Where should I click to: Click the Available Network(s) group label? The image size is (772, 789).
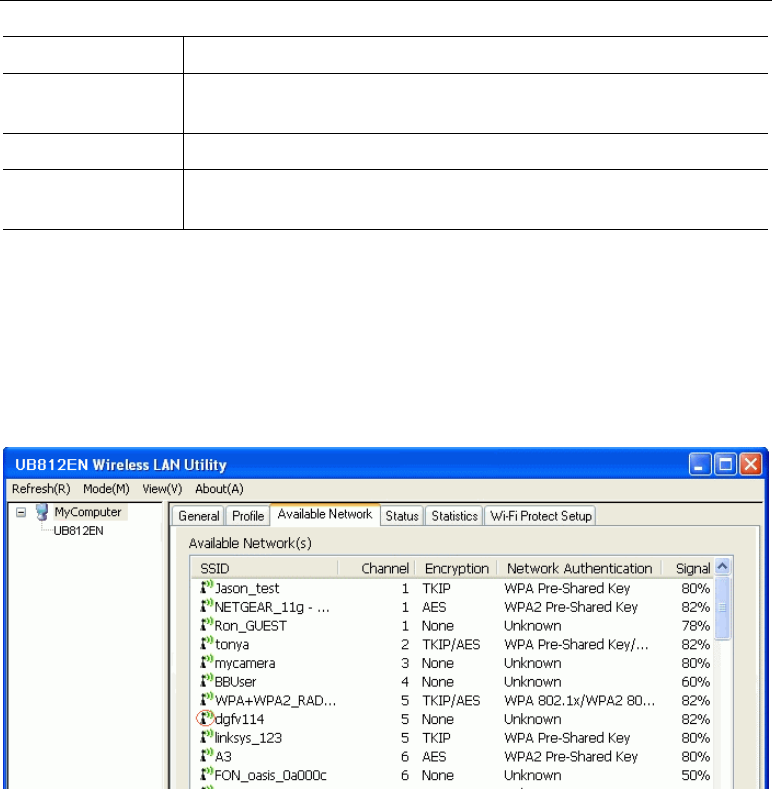[x=250, y=543]
